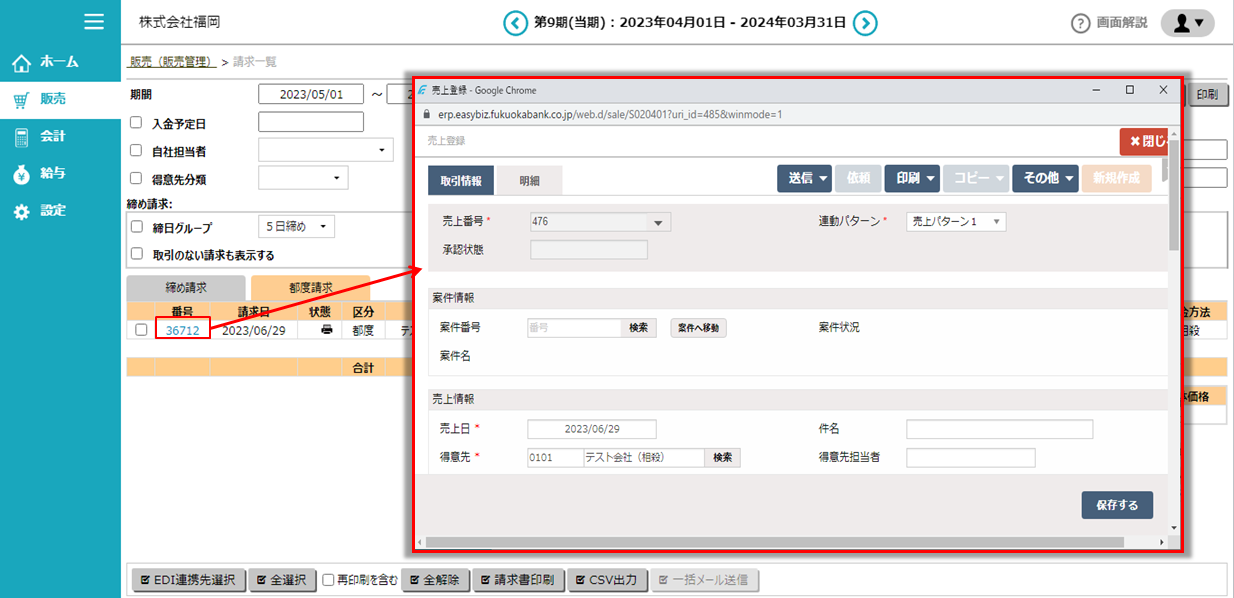Screen dimensions: 1234x598
Task: Click the 件名 input field
Action: (x=999, y=429)
